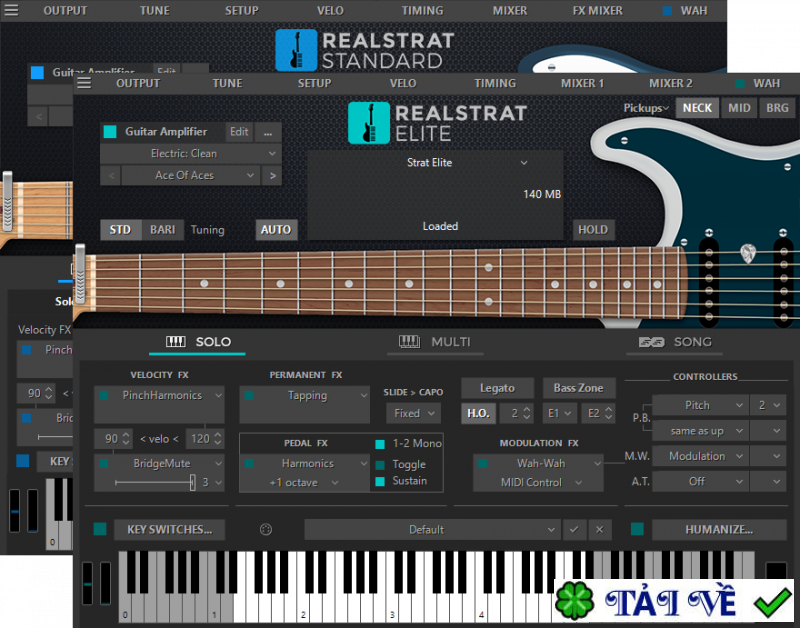800x628 pixels.
Task: Open FX MIXER in Standard window
Action: 597,11
